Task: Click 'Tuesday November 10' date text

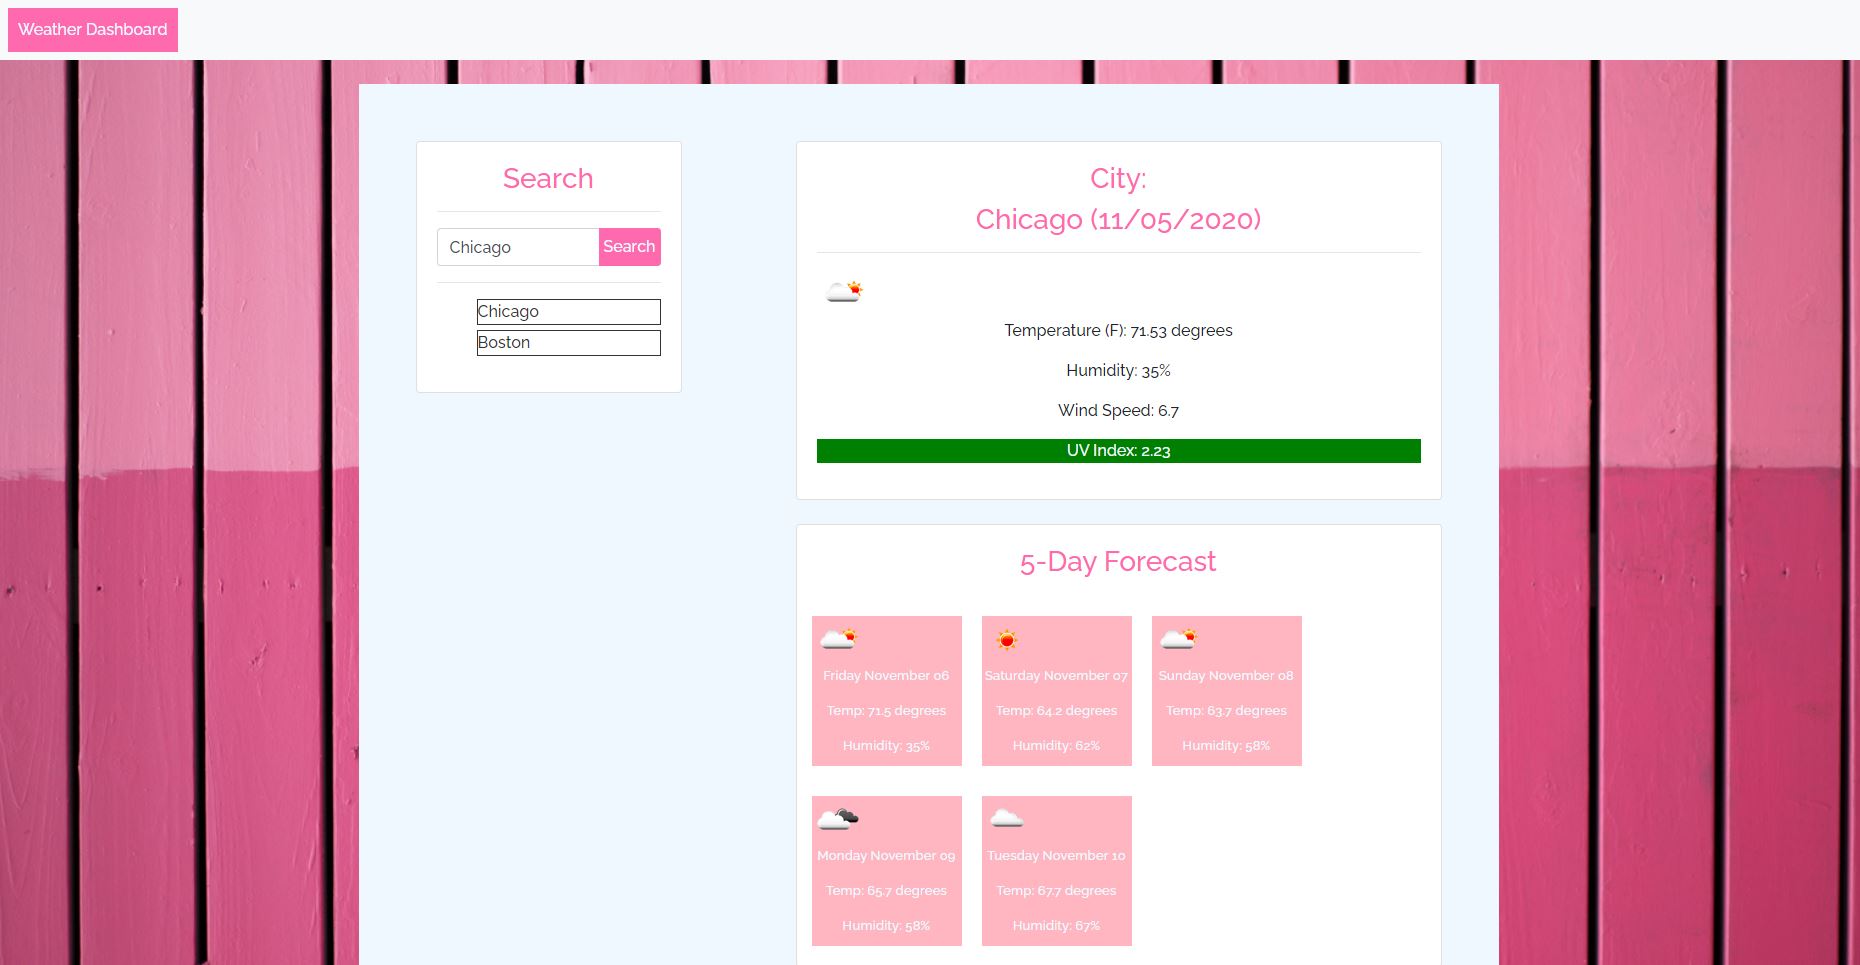Action: pyautogui.click(x=1056, y=856)
